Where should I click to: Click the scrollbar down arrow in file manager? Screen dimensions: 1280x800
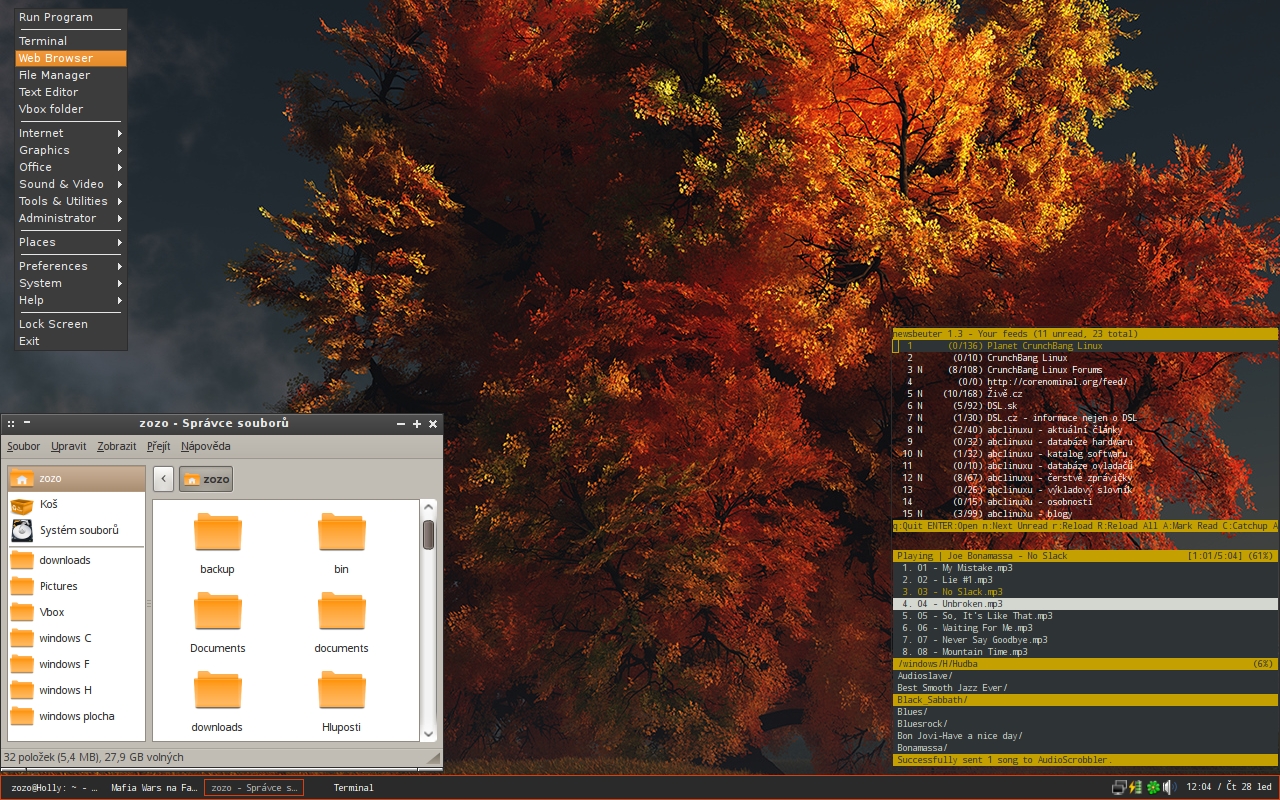point(428,733)
